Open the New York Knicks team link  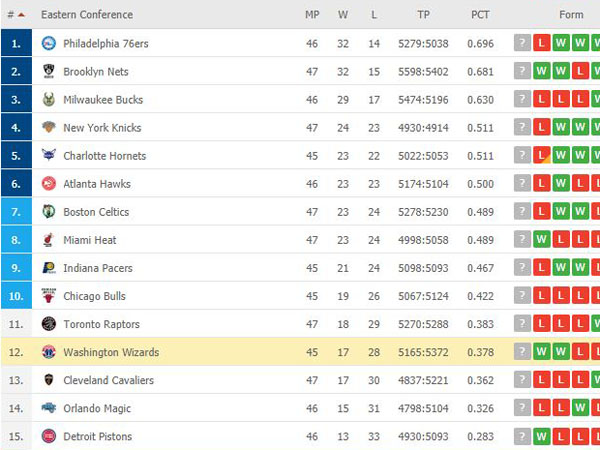click(x=102, y=127)
